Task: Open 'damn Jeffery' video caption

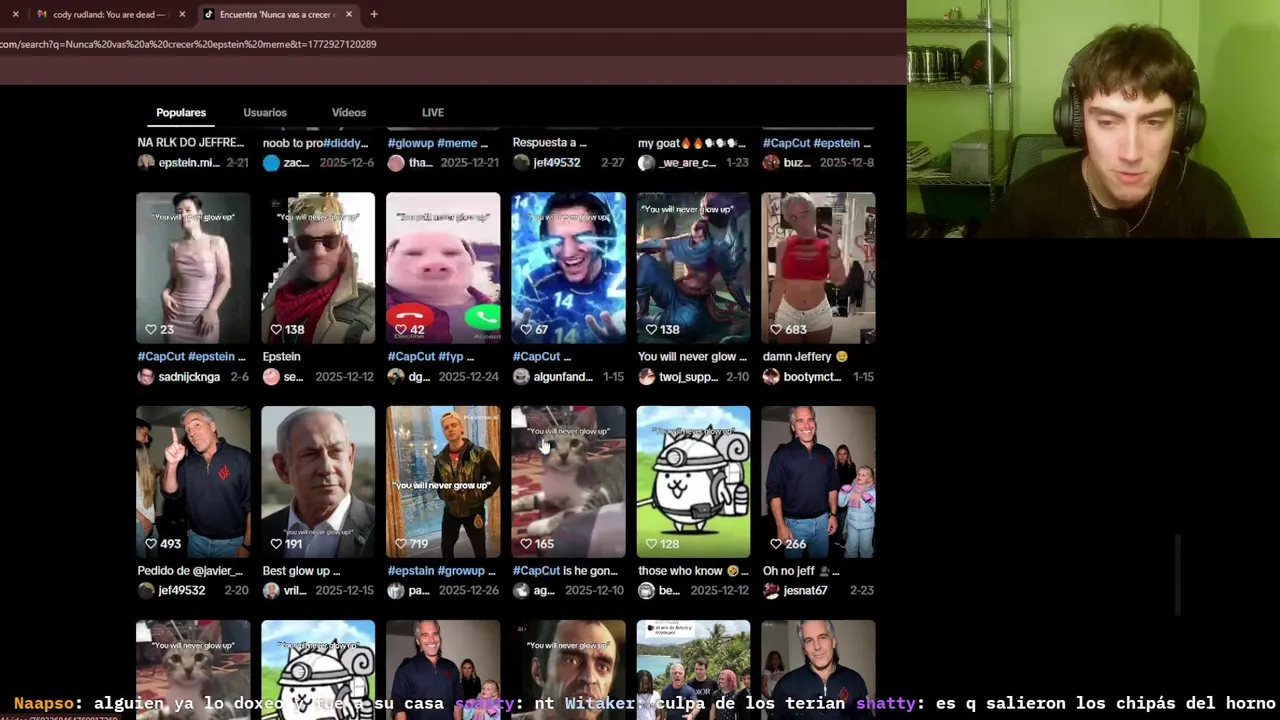Action: [805, 356]
